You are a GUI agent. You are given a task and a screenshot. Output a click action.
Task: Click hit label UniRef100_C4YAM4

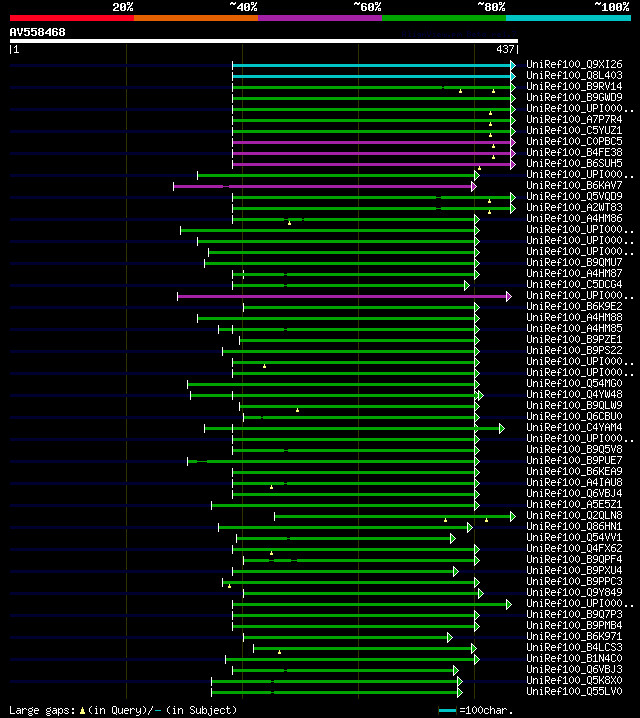pos(574,427)
